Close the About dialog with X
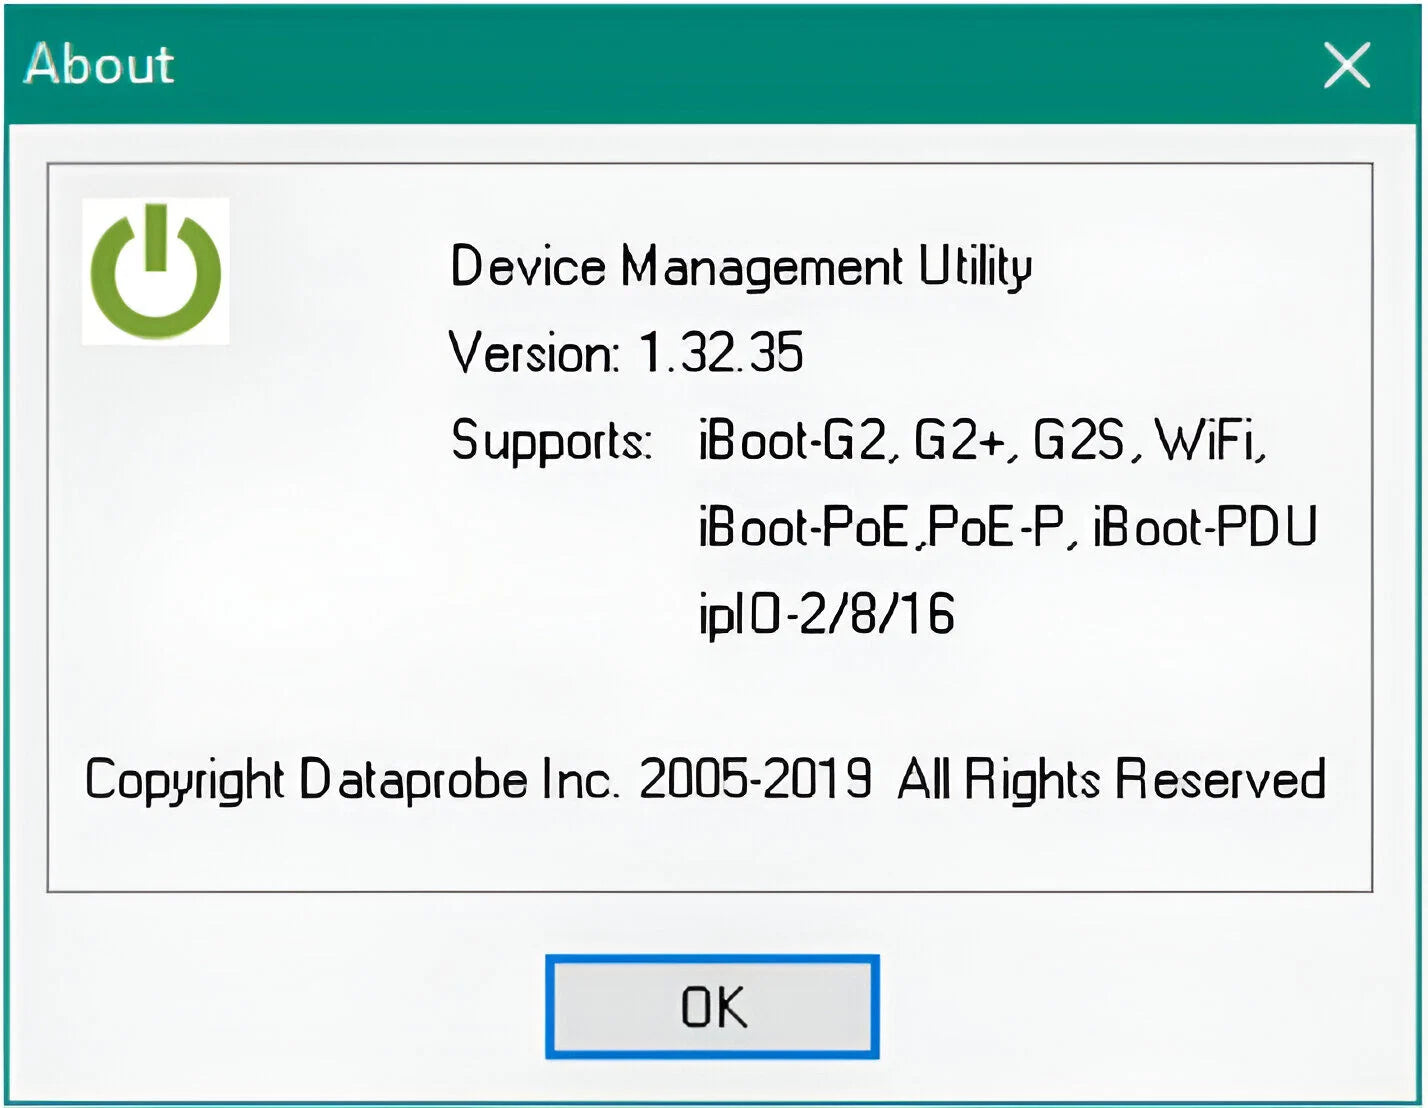Image resolution: width=1428 pixels, height=1108 pixels. (x=1348, y=63)
